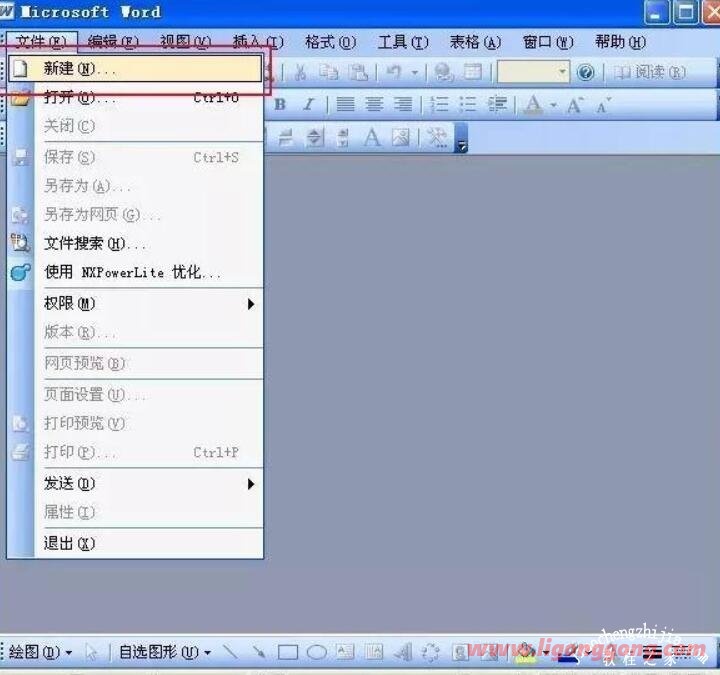
Task: Open the 视图(V) menu
Action: click(x=185, y=42)
